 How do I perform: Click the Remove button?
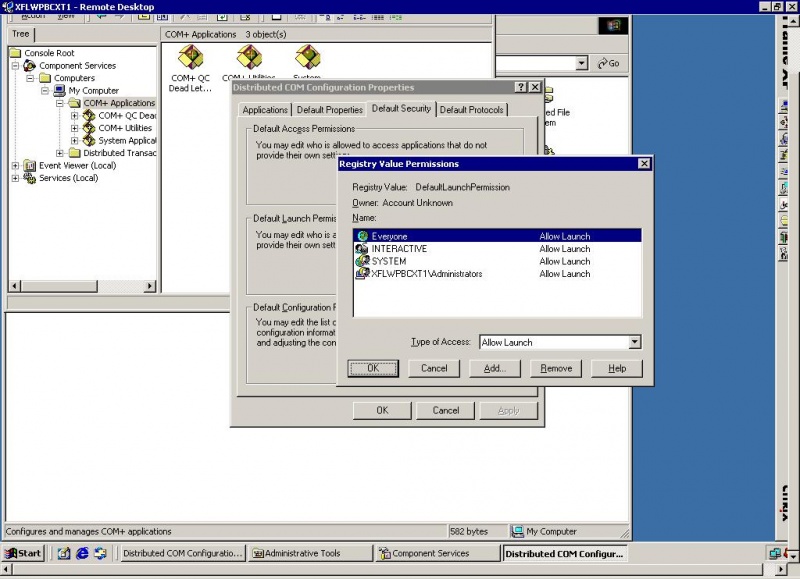(x=556, y=368)
